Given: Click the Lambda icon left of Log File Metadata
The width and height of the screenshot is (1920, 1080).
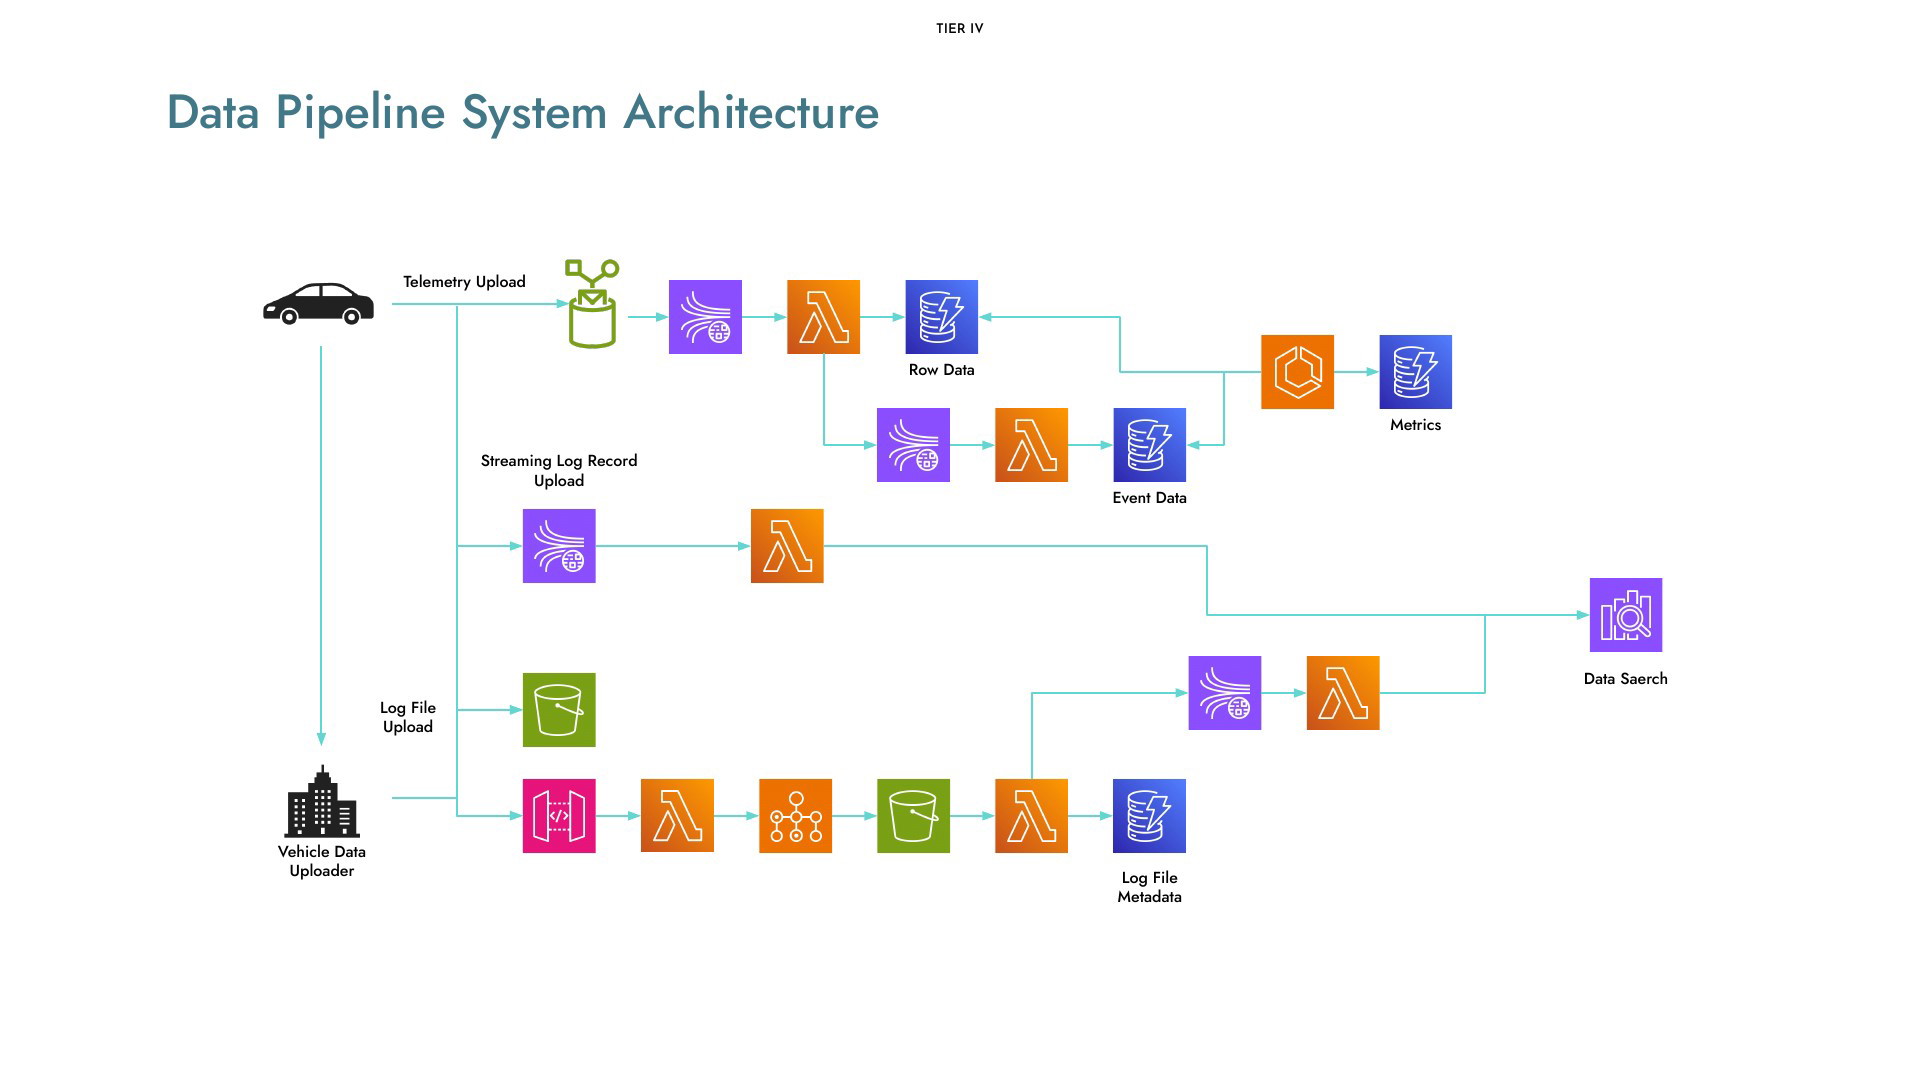Looking at the screenshot, I should point(1031,816).
